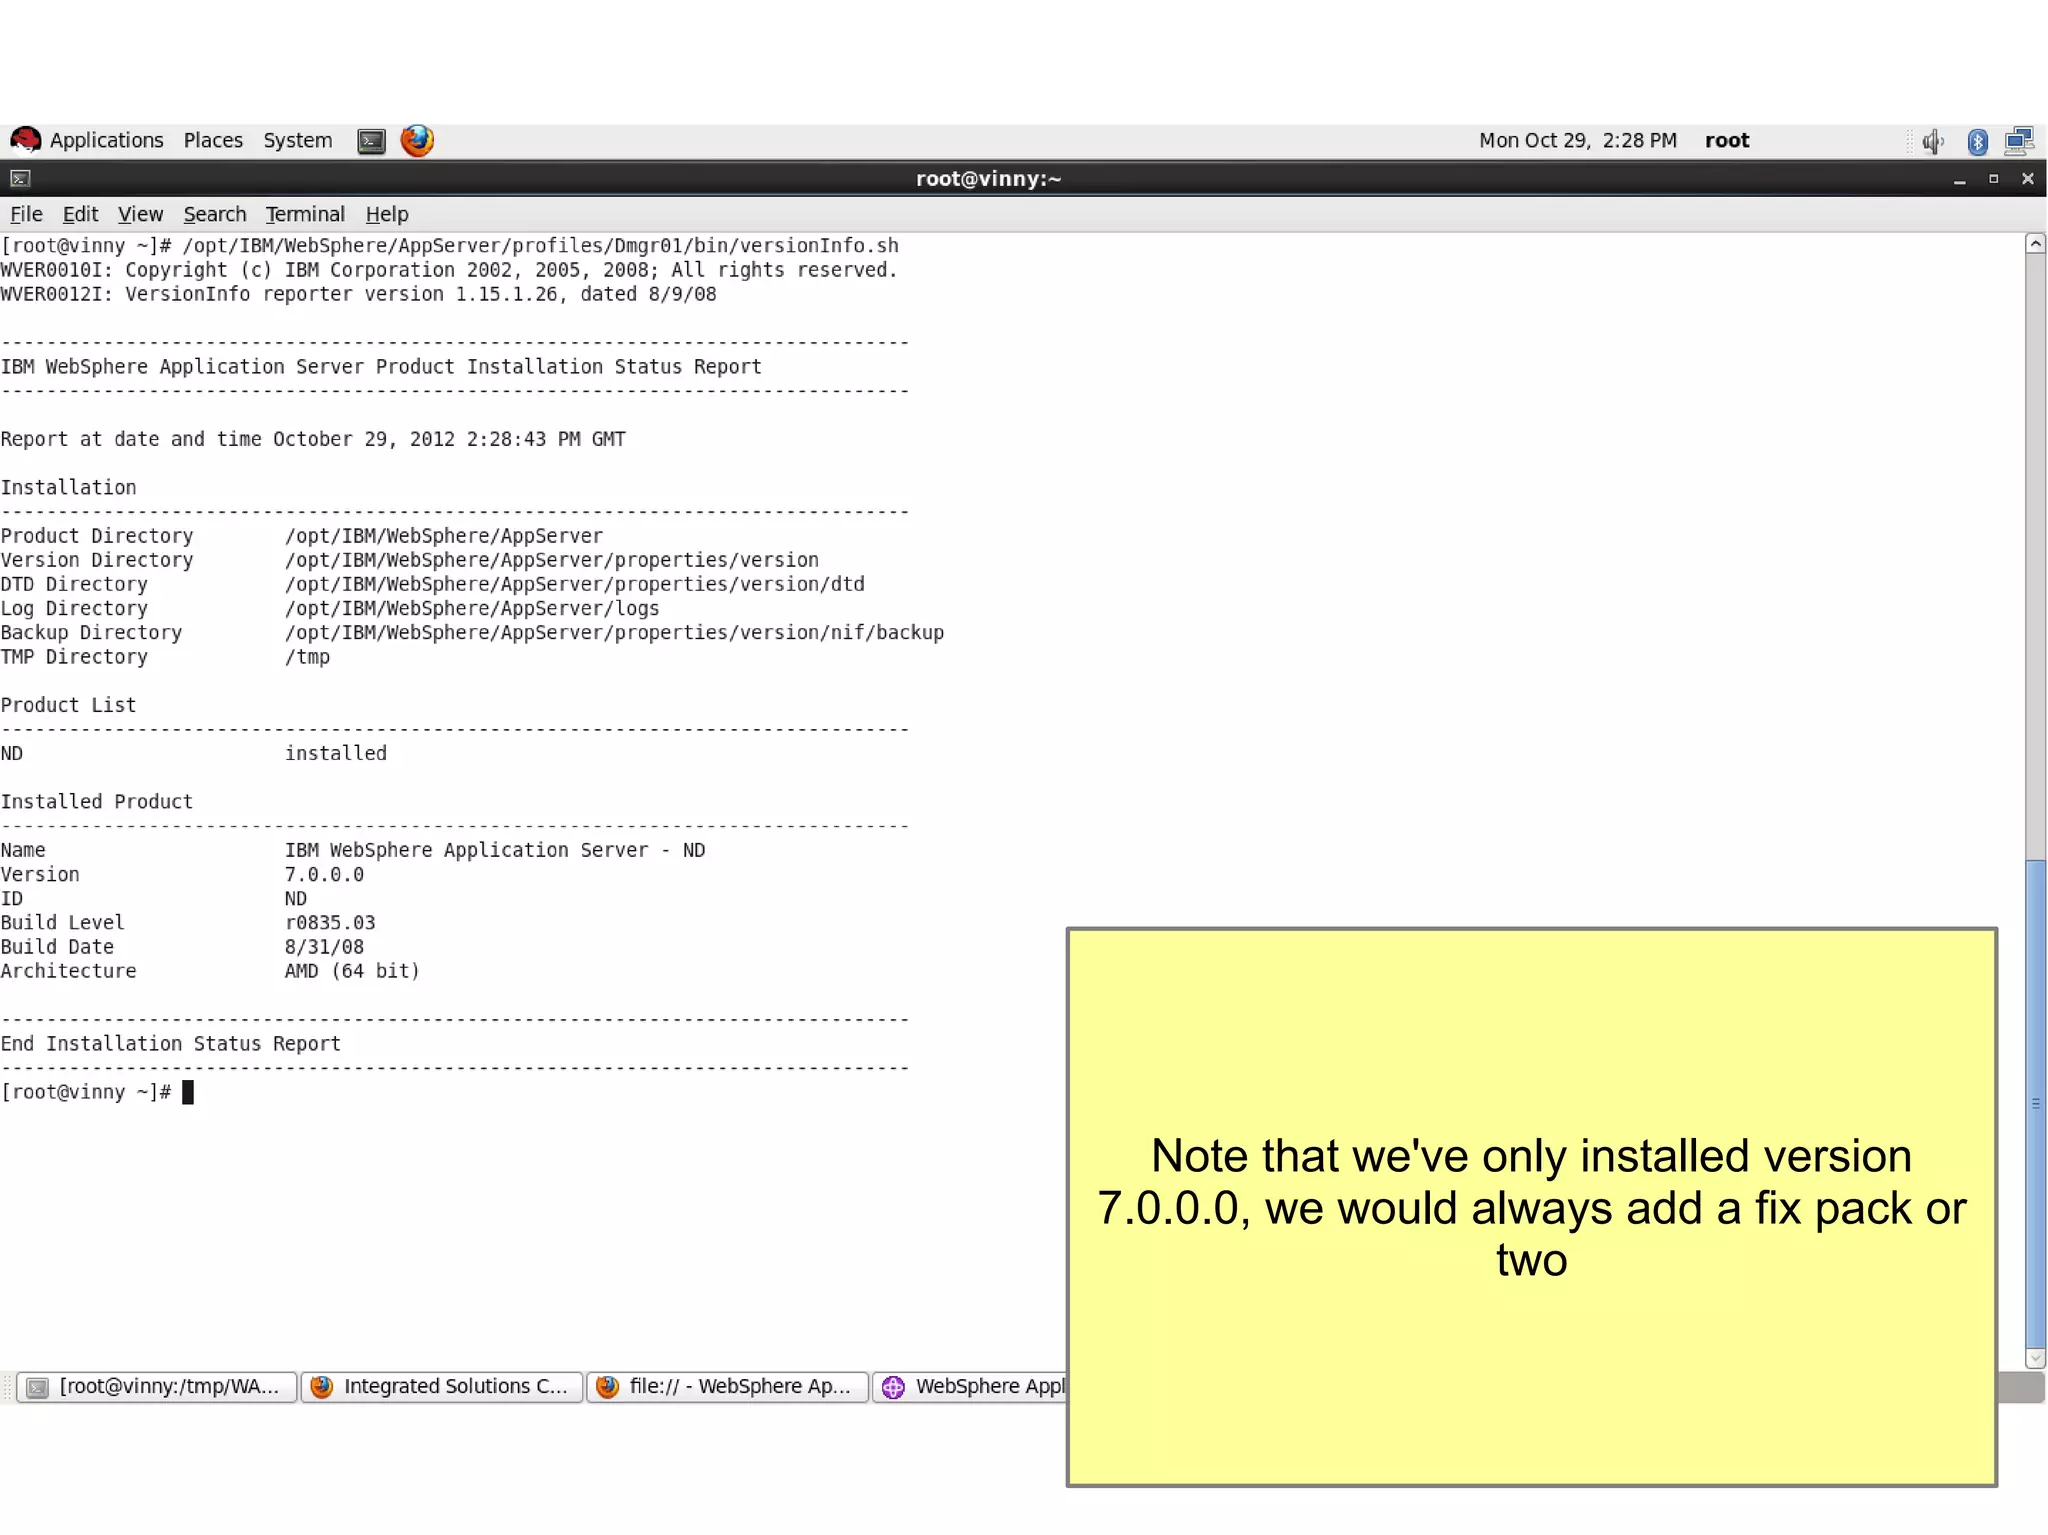Launch Firefox from panel icon
Viewport: 2048px width, 1535px height.
[417, 140]
